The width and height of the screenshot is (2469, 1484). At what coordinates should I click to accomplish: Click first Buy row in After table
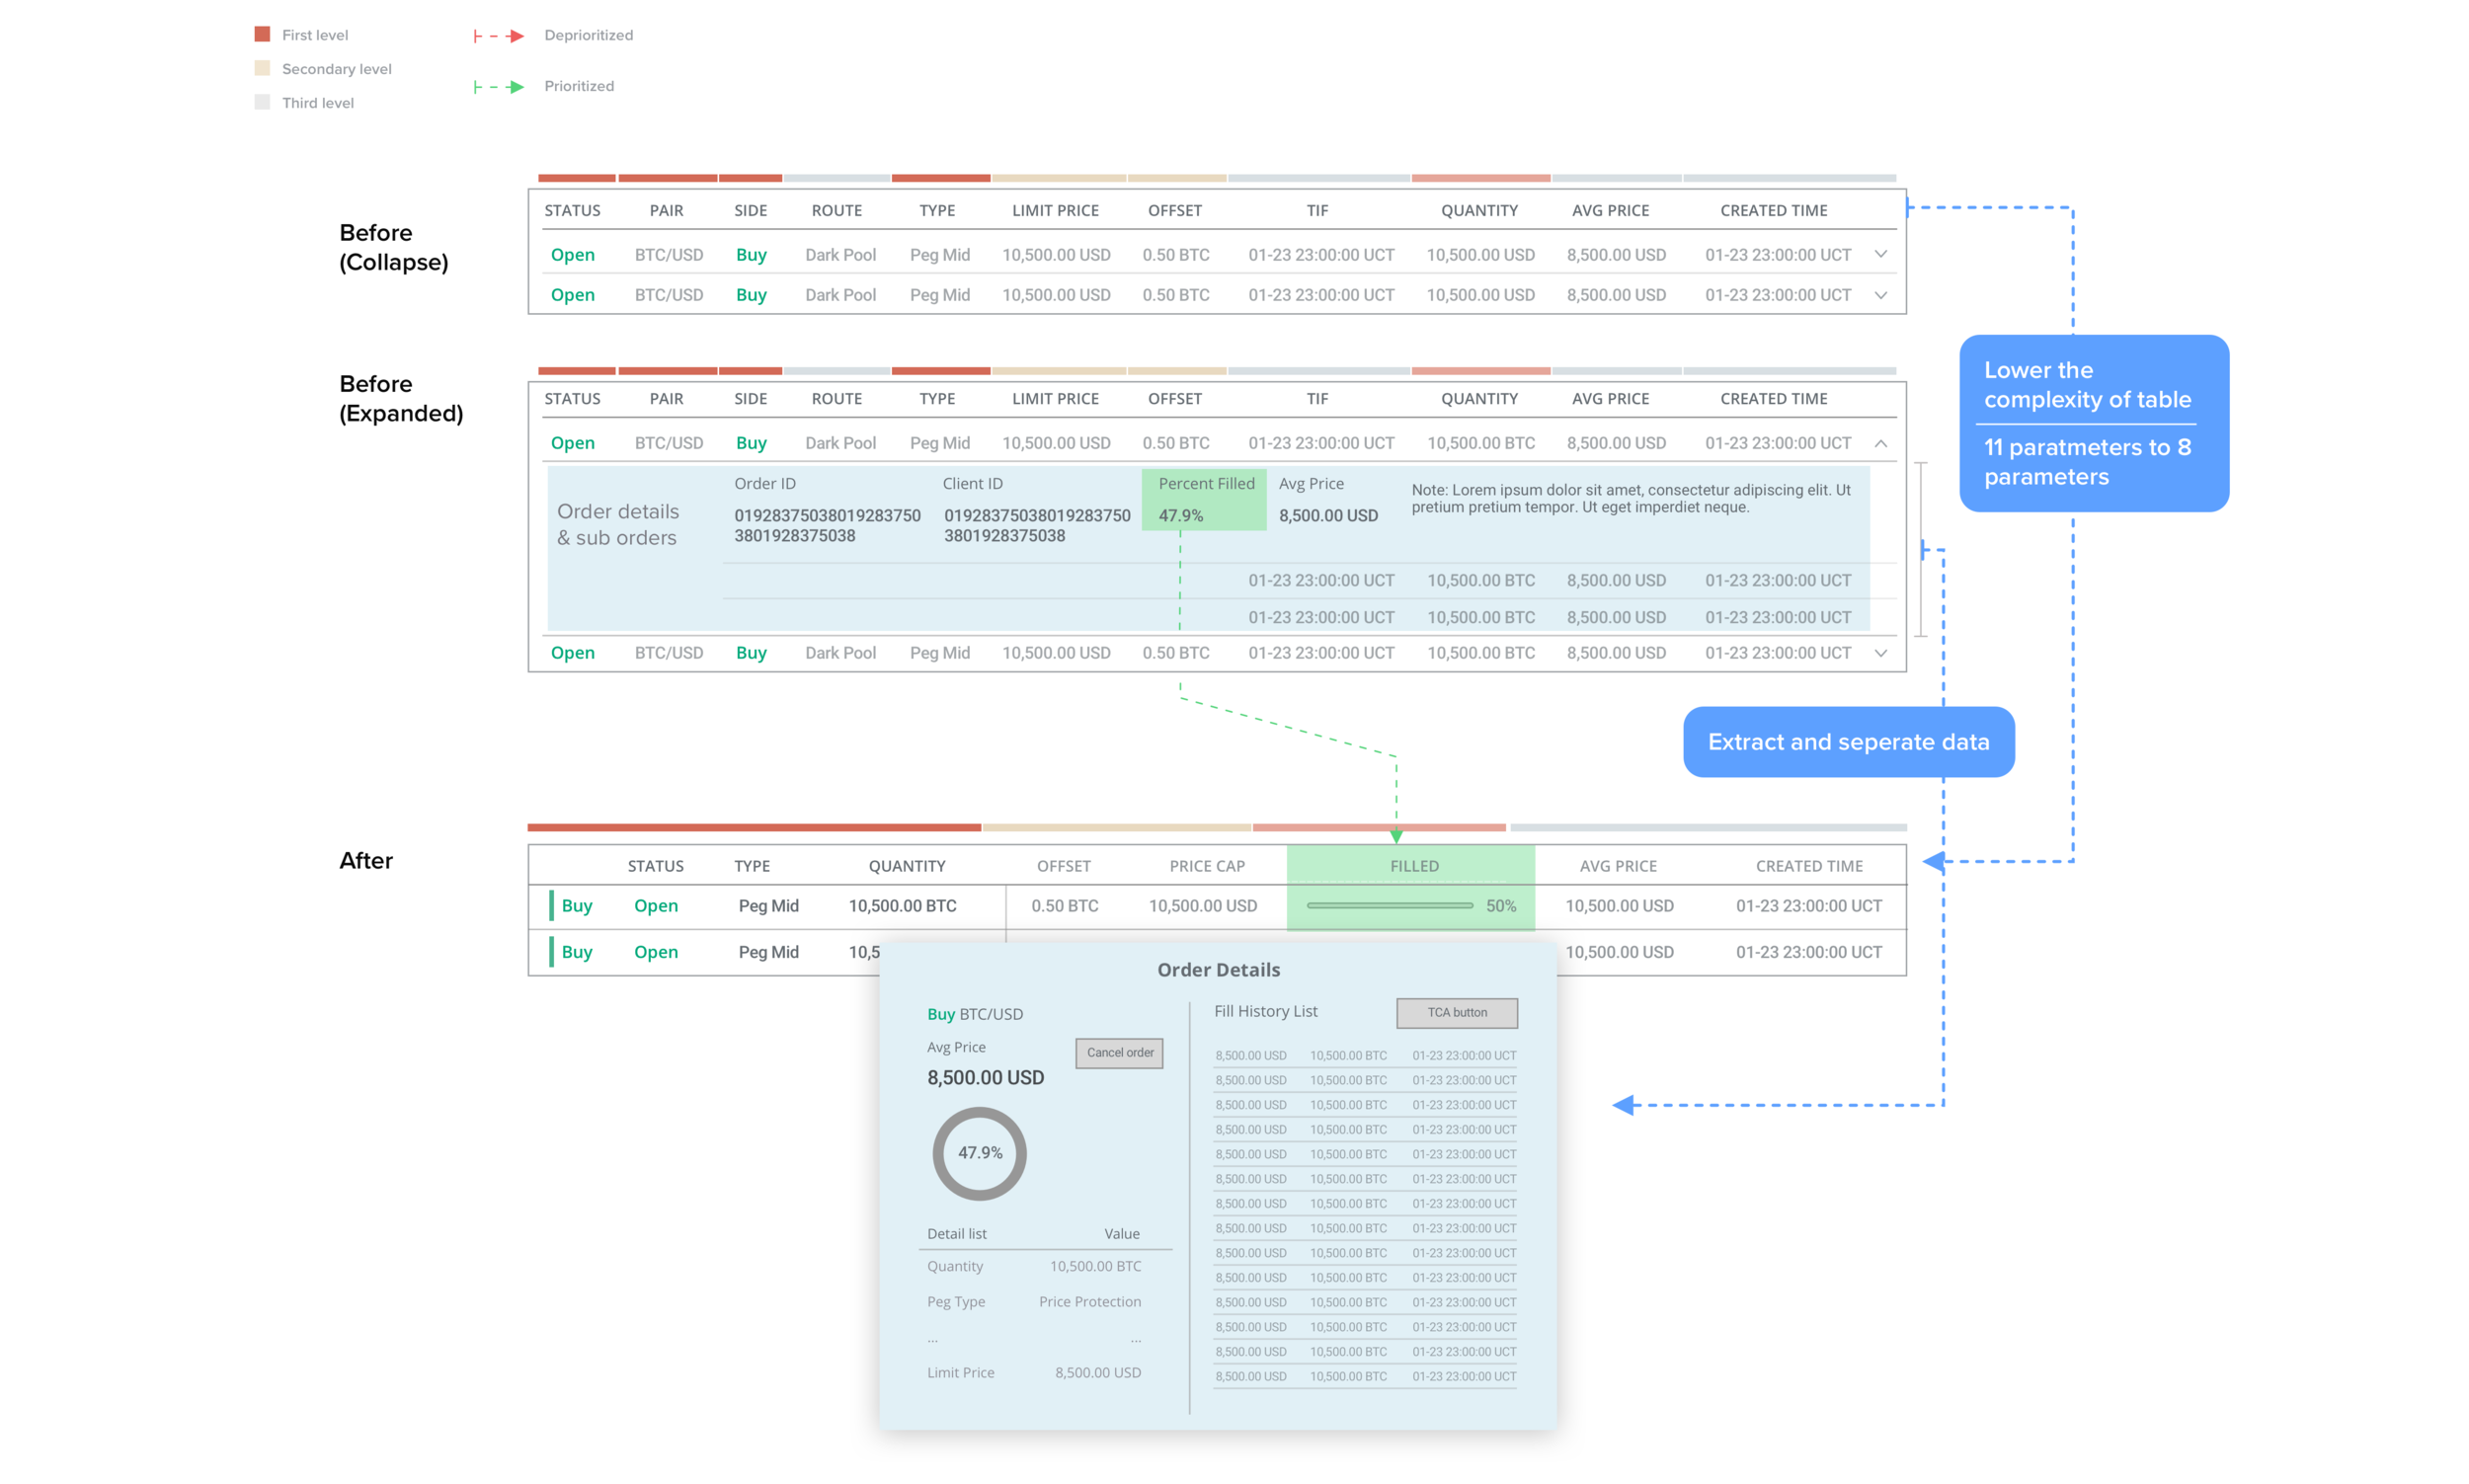[576, 906]
